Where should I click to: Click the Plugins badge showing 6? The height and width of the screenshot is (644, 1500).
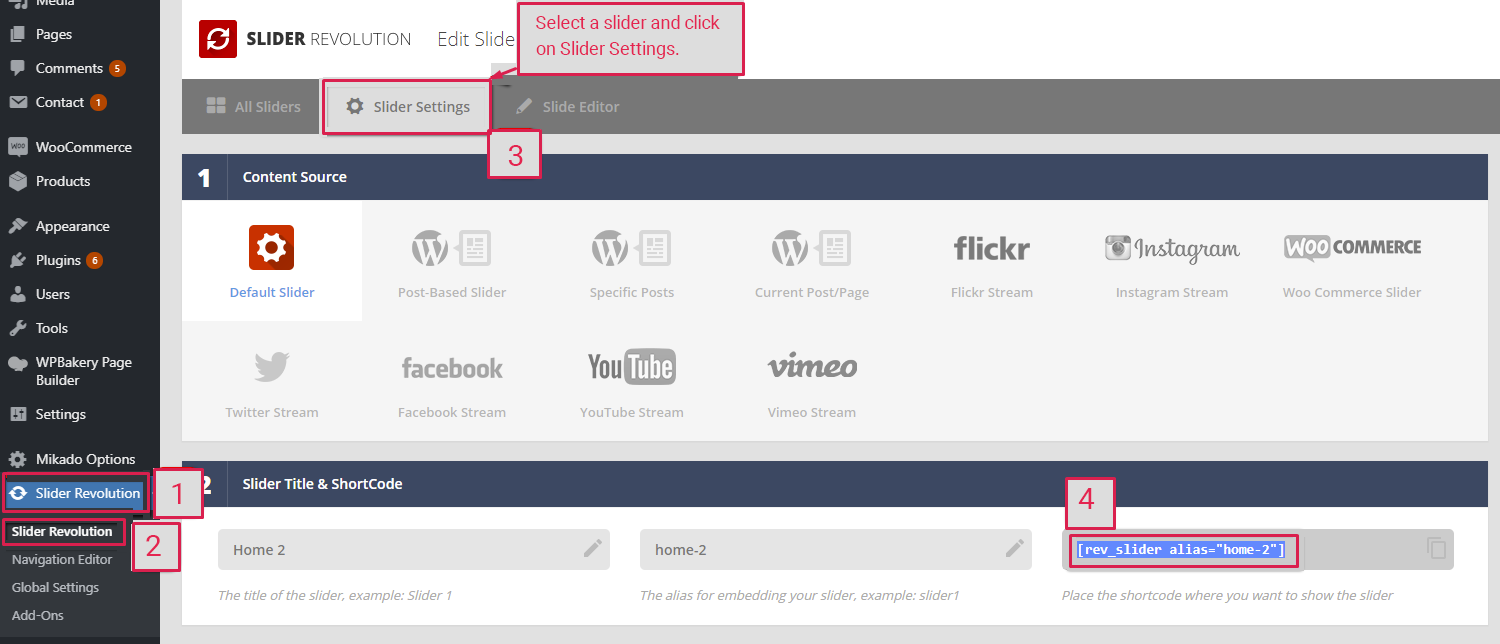pos(94,260)
